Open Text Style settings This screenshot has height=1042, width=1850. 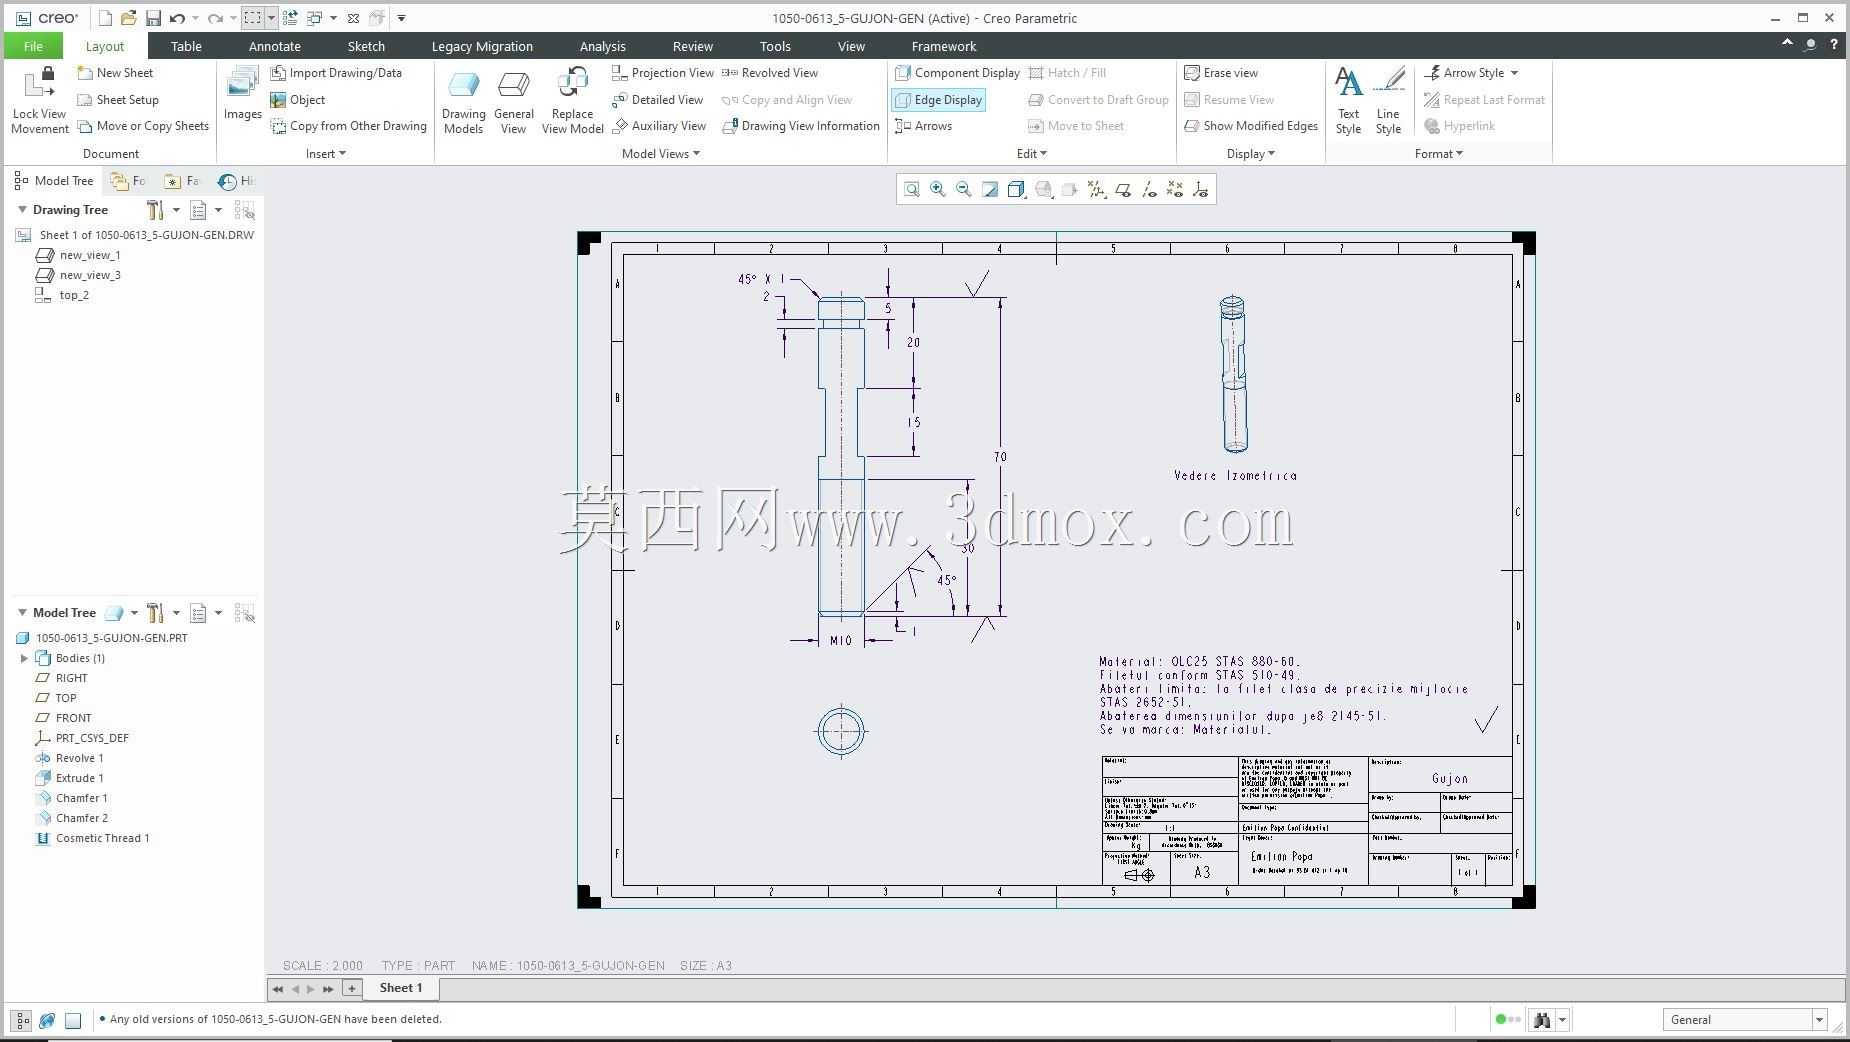1348,102
